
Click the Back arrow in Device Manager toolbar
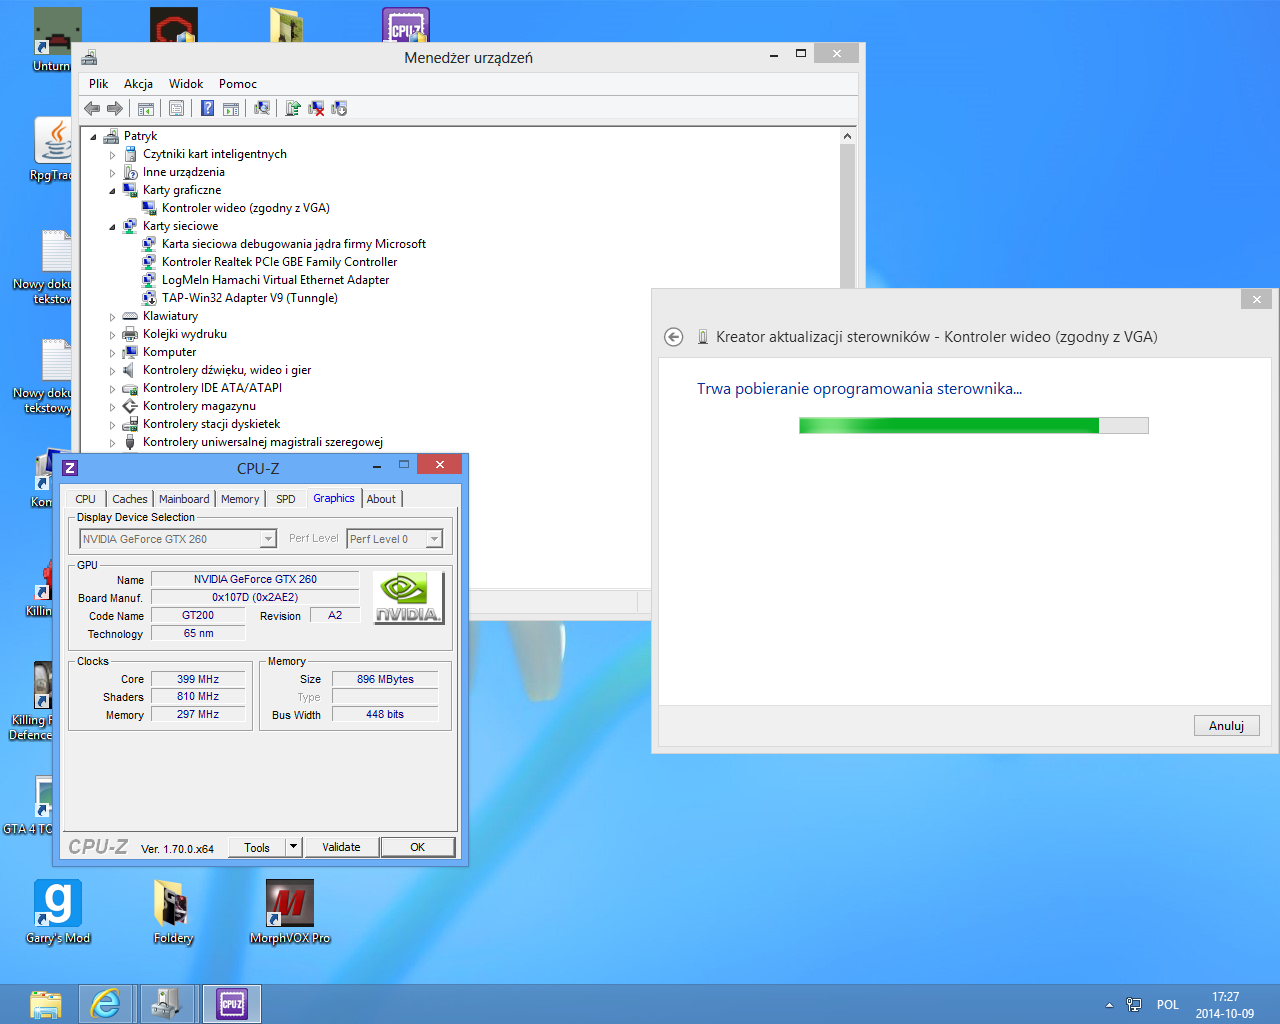pos(92,108)
